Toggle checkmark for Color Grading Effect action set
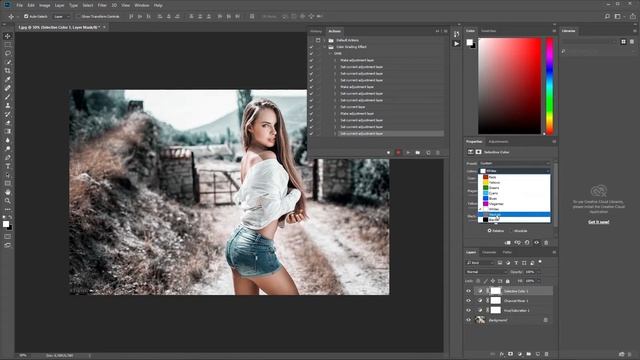 point(311,47)
